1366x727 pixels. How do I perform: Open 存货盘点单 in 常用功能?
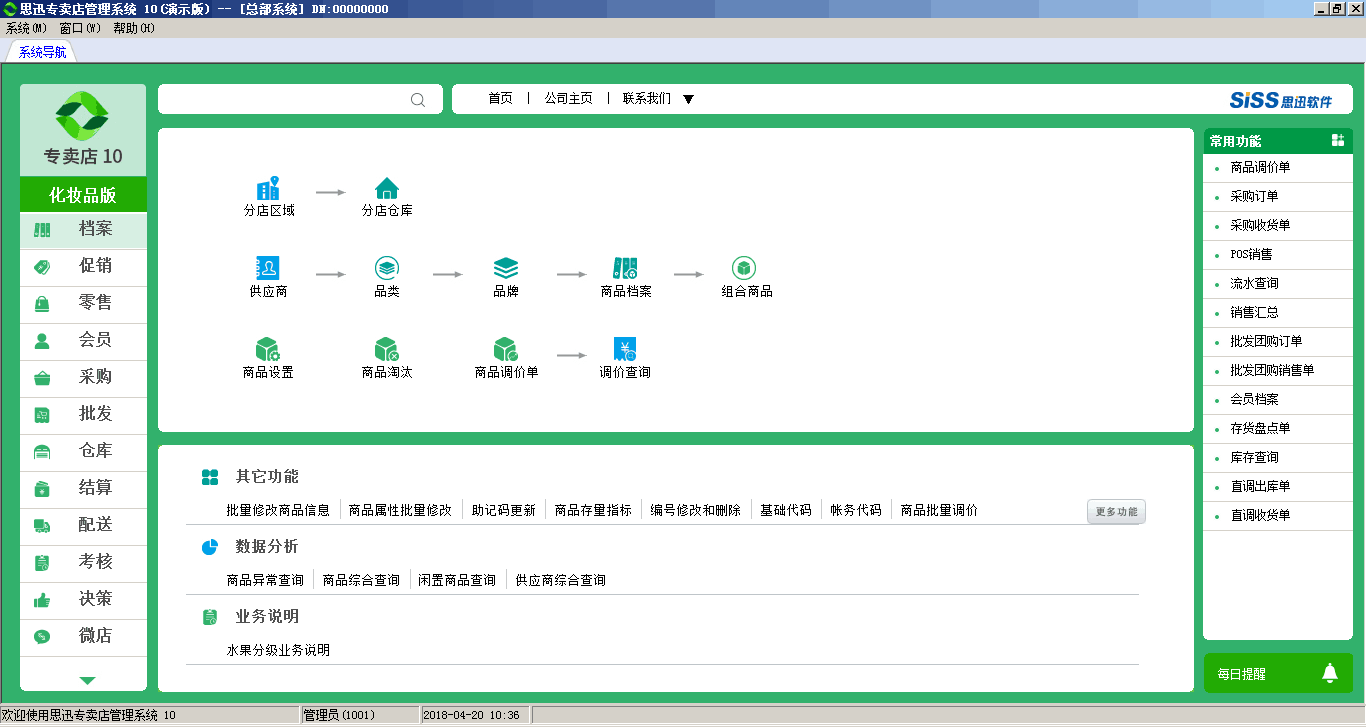click(1278, 429)
